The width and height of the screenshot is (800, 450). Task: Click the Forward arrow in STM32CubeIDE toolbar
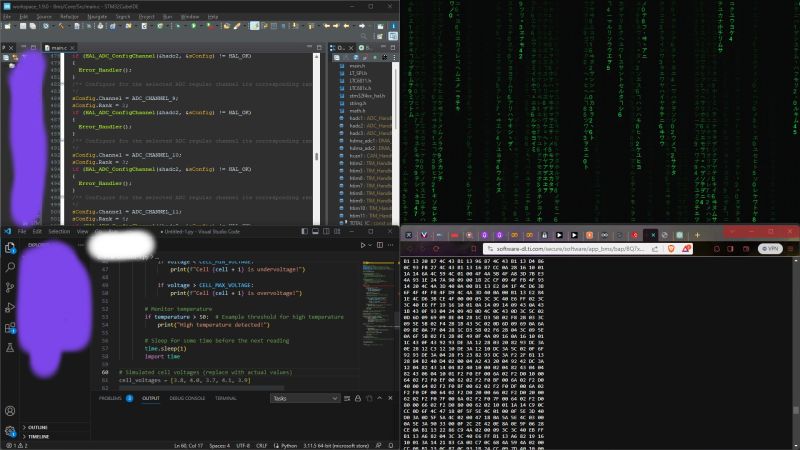click(x=362, y=26)
